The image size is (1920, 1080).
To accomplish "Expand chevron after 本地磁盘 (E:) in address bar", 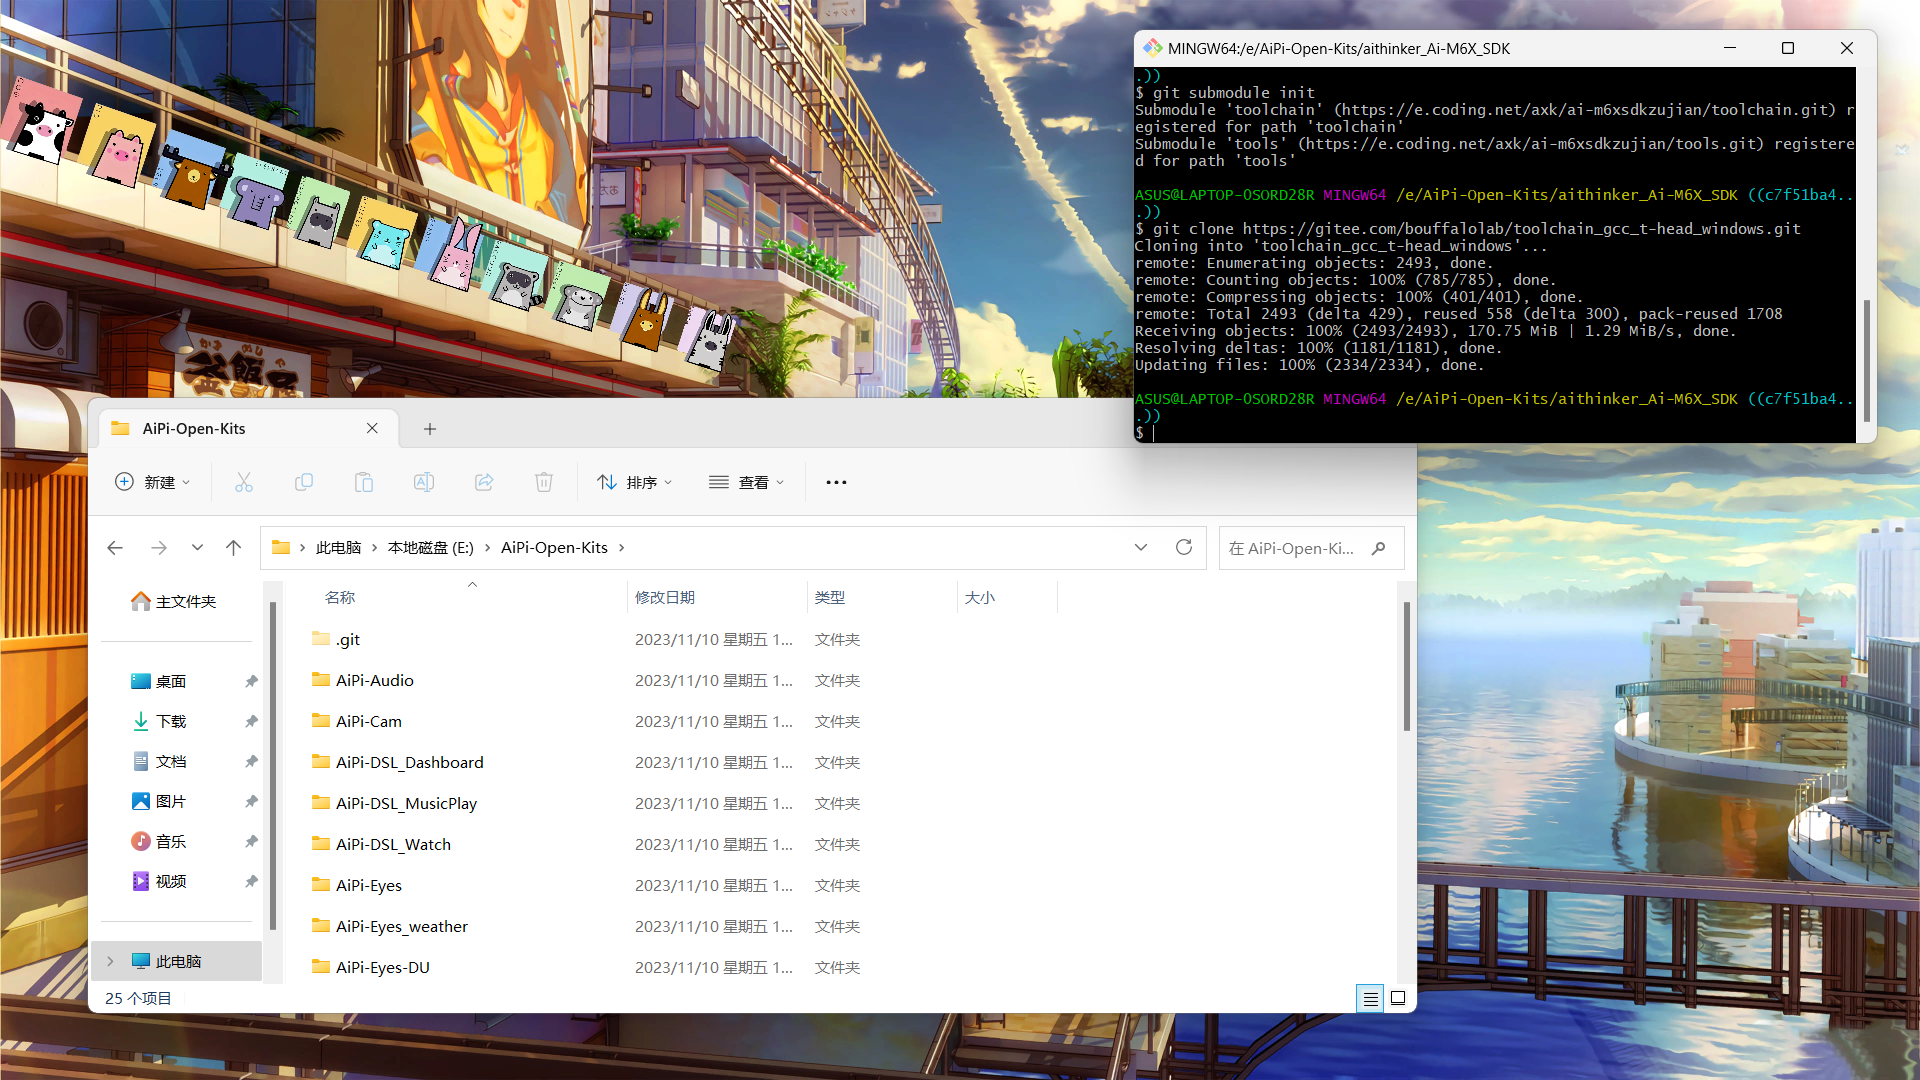I will pyautogui.click(x=487, y=548).
